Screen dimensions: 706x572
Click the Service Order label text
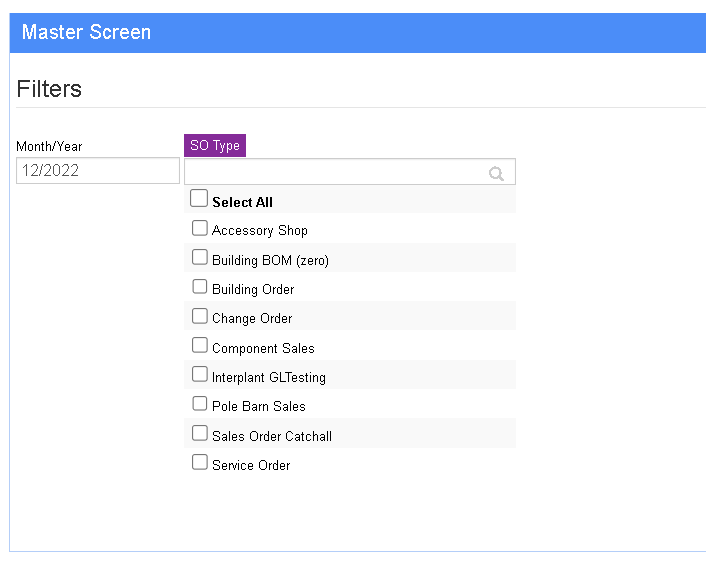point(251,465)
